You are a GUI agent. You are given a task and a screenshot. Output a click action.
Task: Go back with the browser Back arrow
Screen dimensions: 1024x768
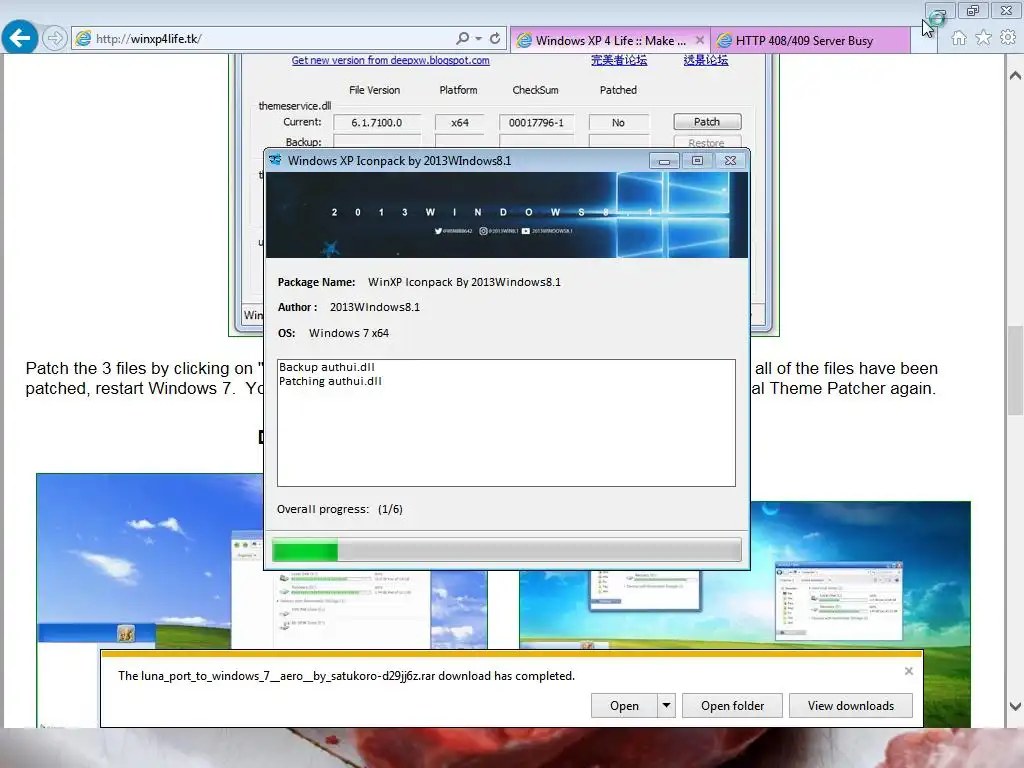point(20,38)
